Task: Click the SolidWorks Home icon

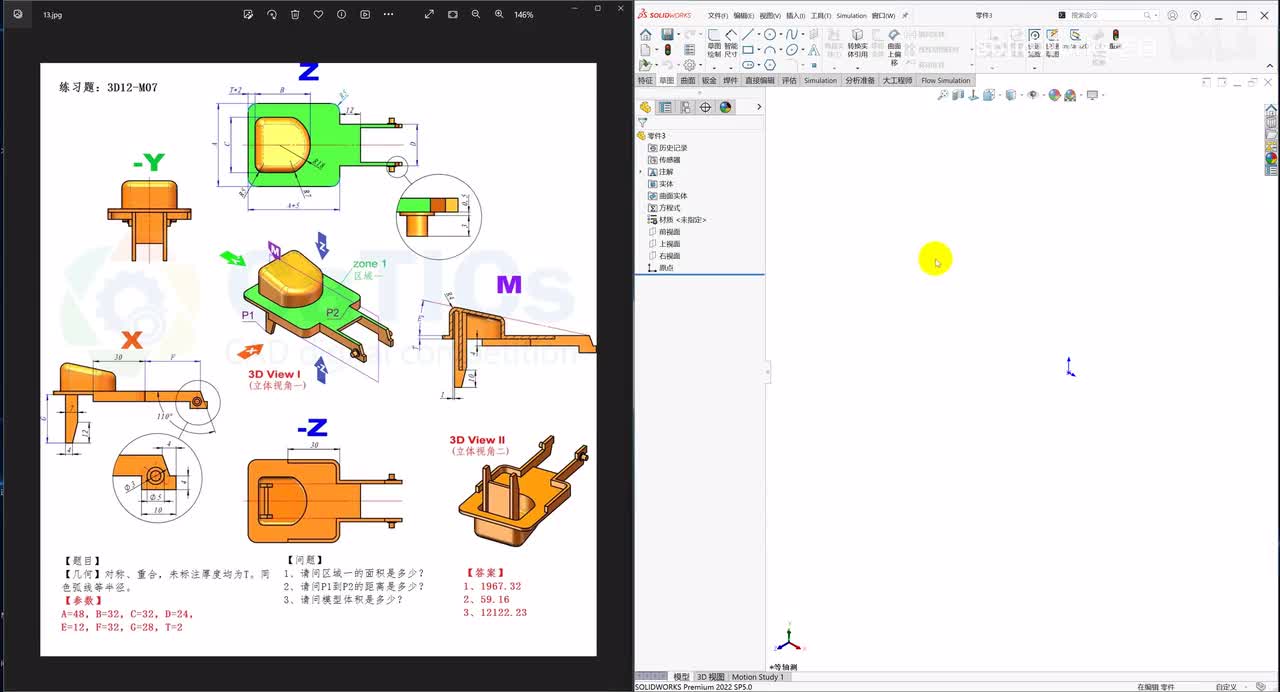Action: tap(646, 35)
